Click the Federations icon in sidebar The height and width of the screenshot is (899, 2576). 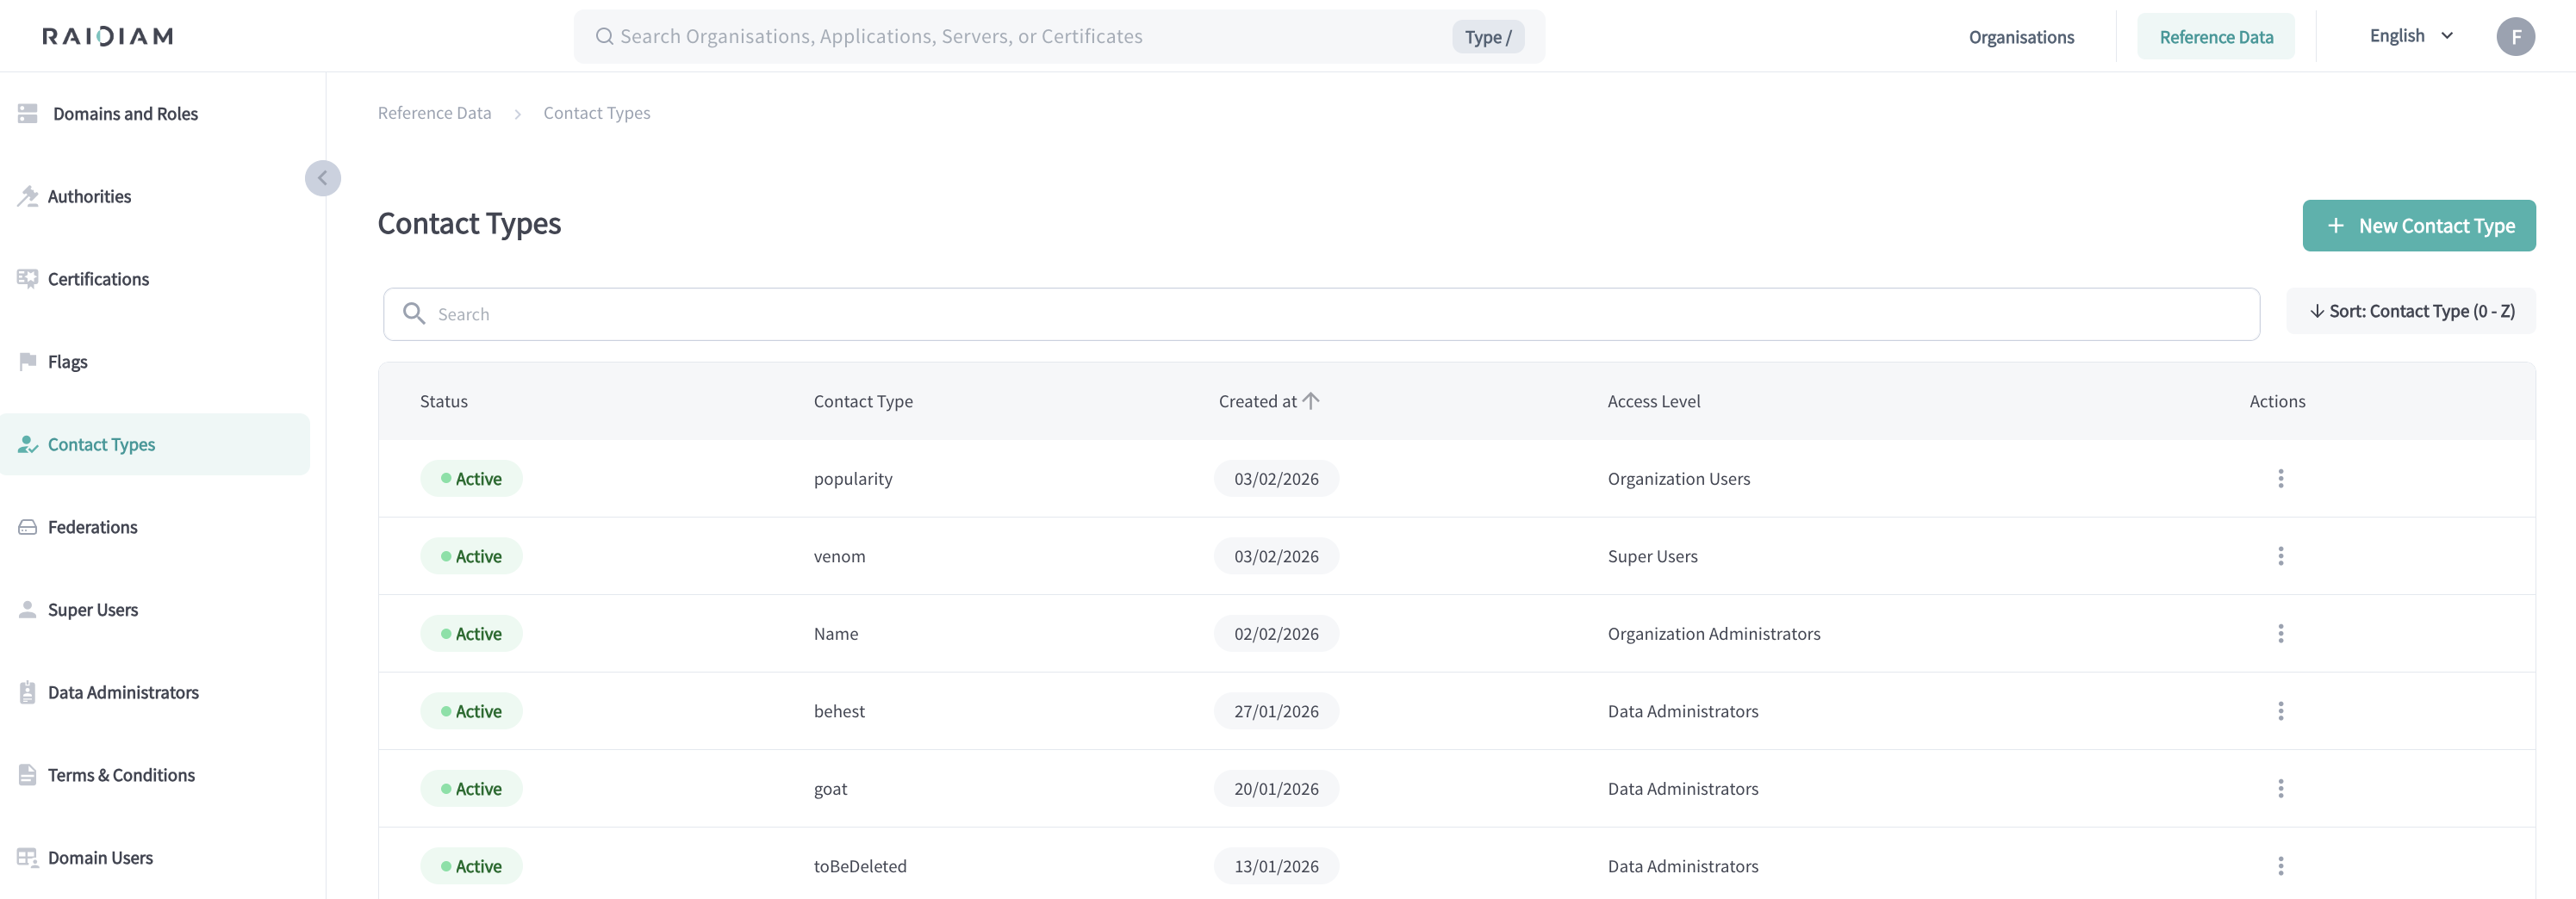pyautogui.click(x=27, y=527)
